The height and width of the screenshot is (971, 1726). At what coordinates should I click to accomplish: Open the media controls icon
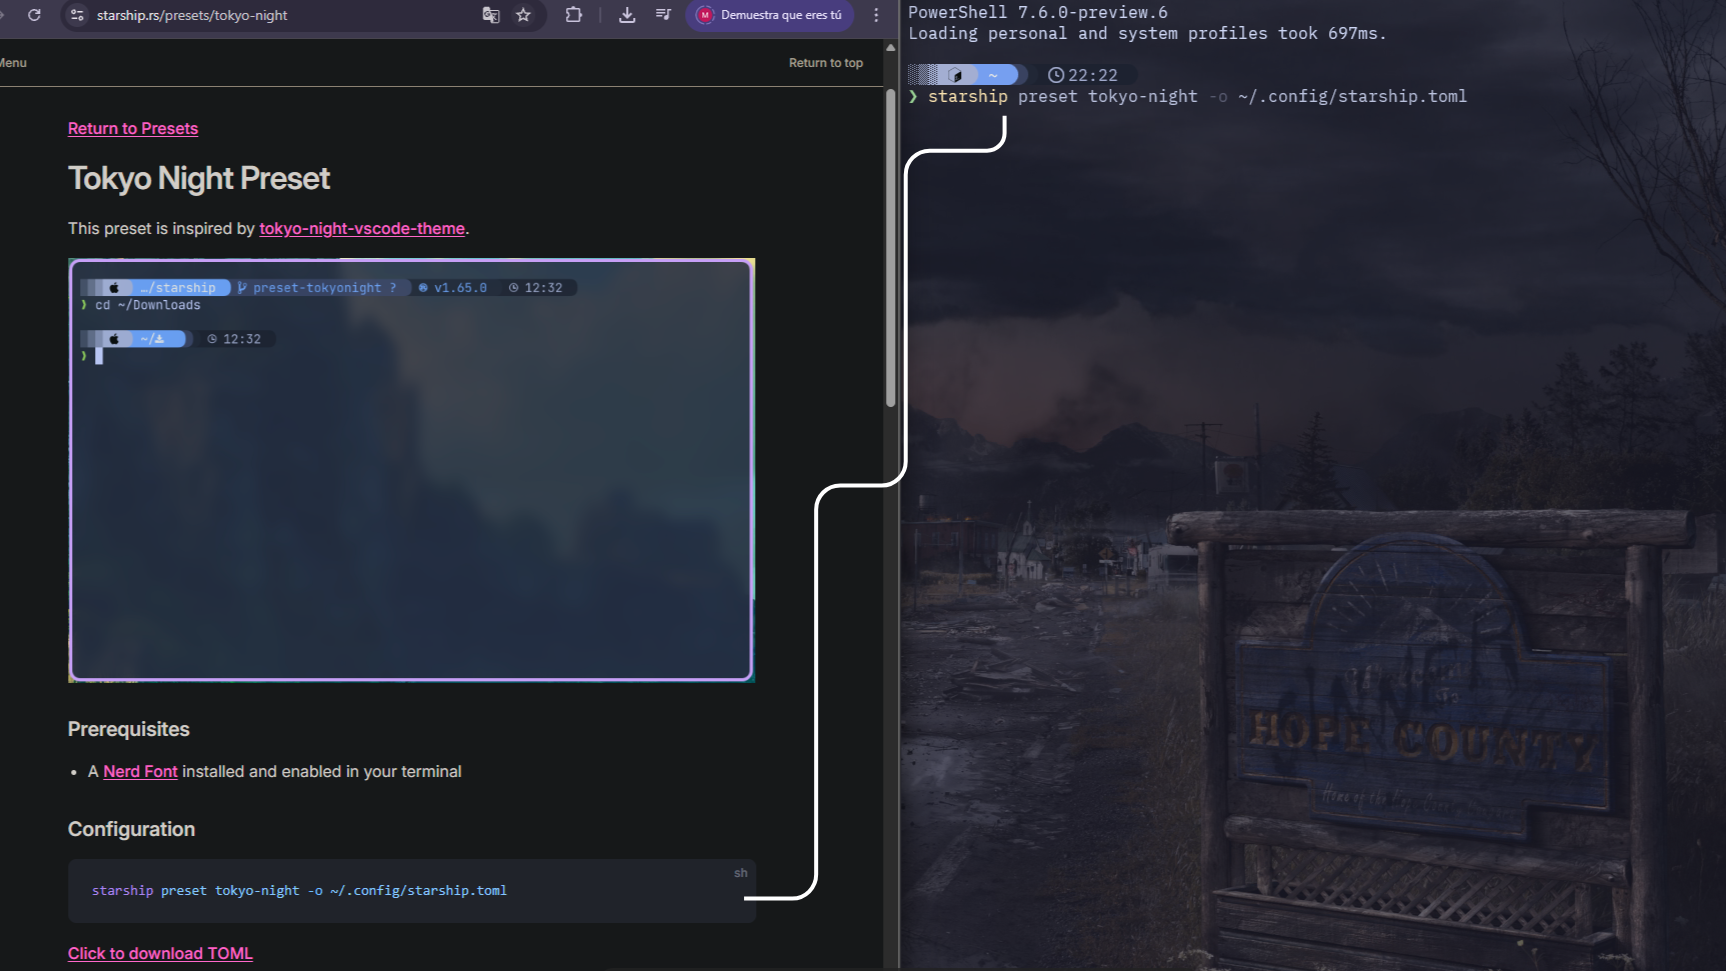[662, 15]
